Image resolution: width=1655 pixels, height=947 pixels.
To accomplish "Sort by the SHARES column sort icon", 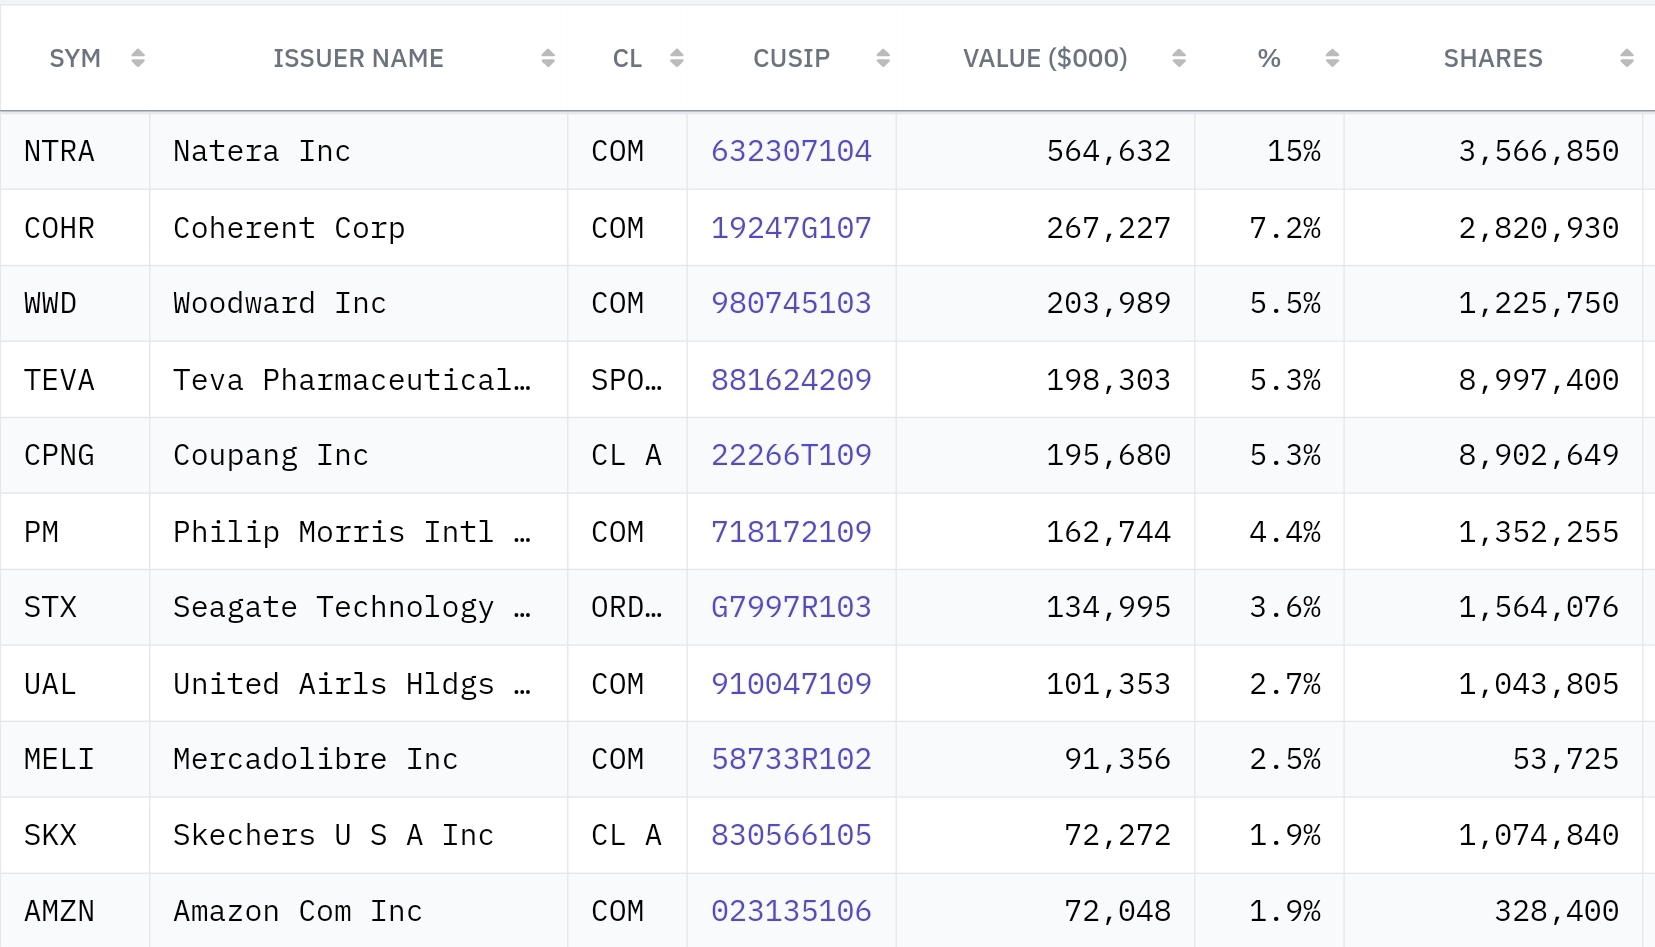I will [x=1627, y=59].
